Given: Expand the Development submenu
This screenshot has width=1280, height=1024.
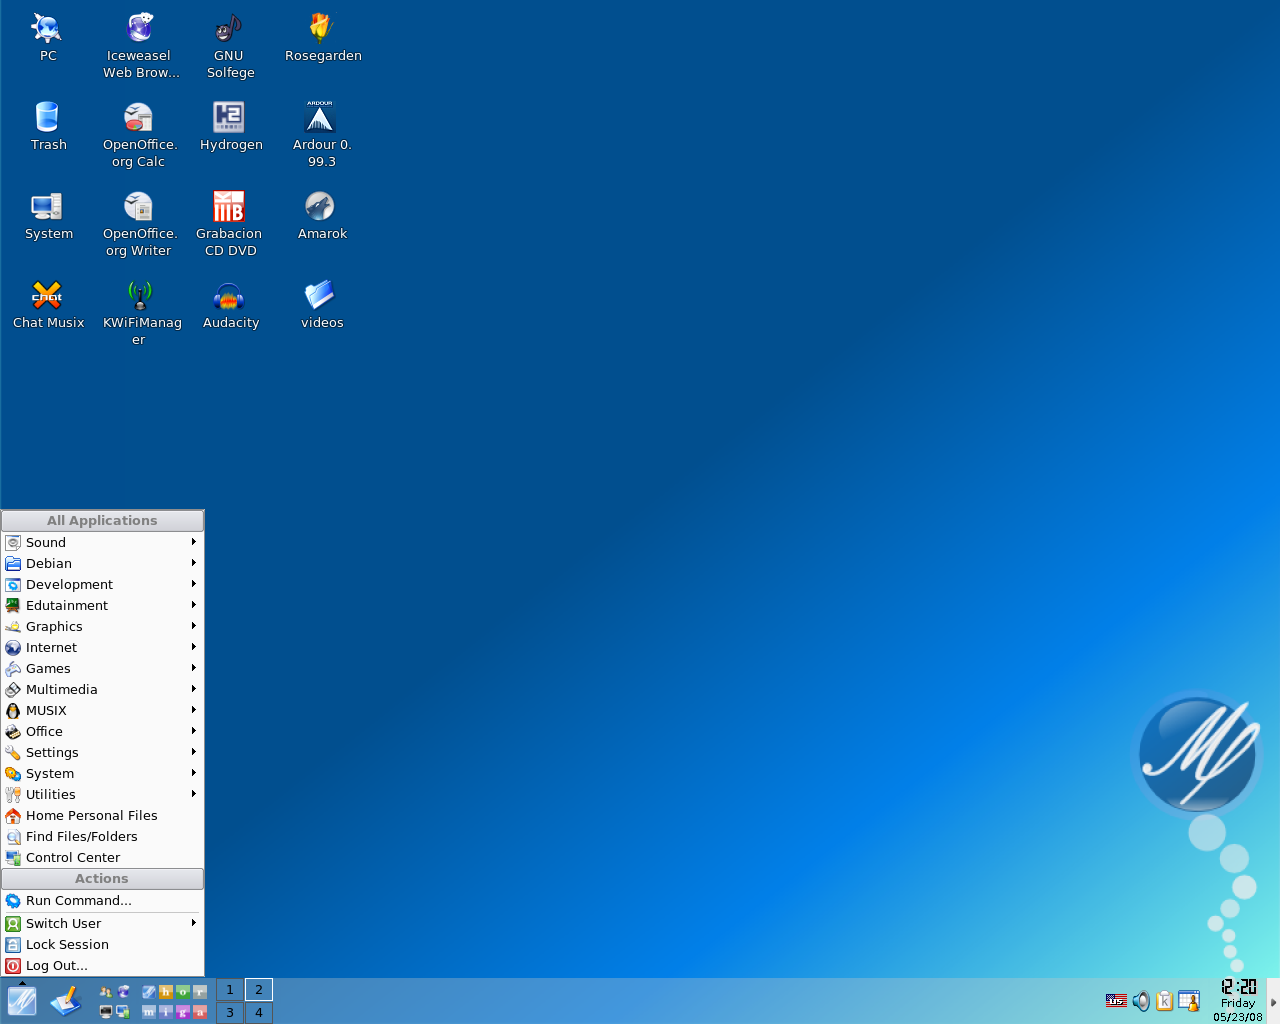Looking at the screenshot, I should click(x=102, y=584).
